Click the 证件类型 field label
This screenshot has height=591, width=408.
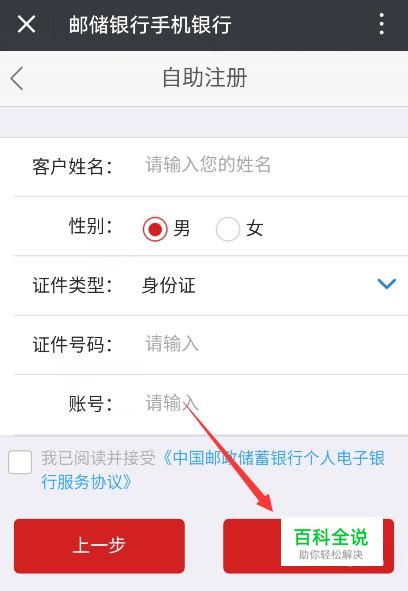72,285
